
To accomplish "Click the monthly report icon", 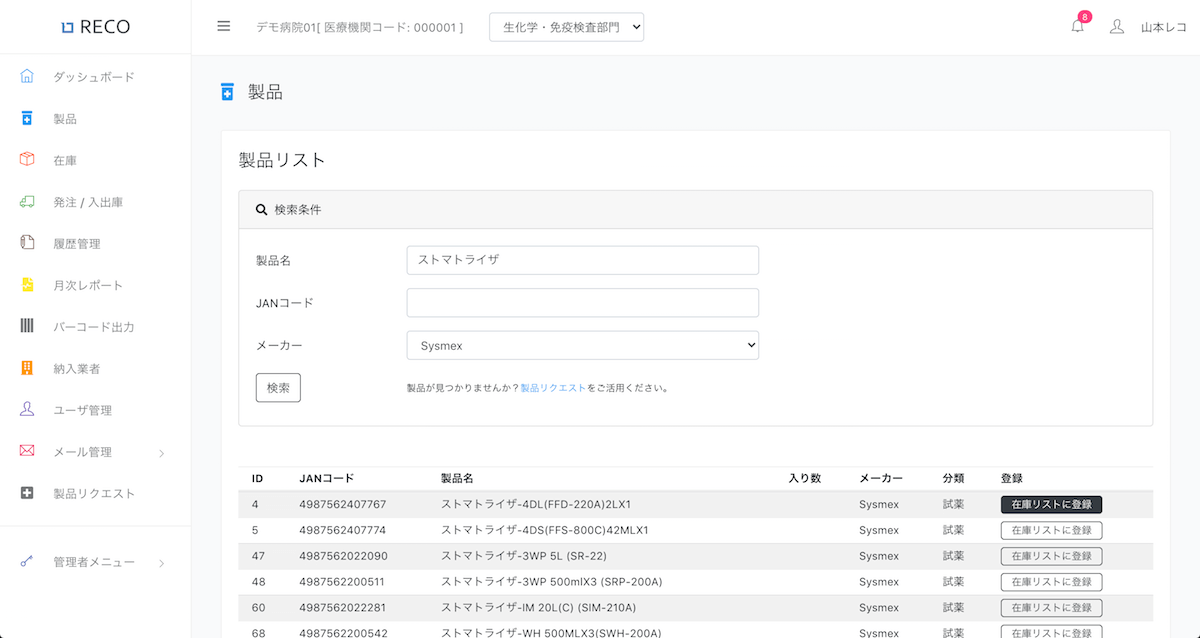I will pyautogui.click(x=27, y=285).
